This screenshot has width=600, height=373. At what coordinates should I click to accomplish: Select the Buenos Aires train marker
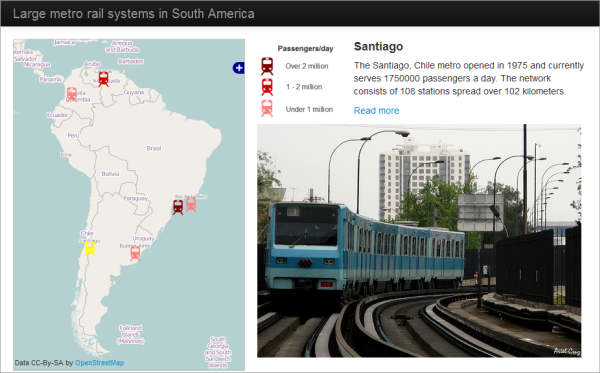tap(135, 254)
